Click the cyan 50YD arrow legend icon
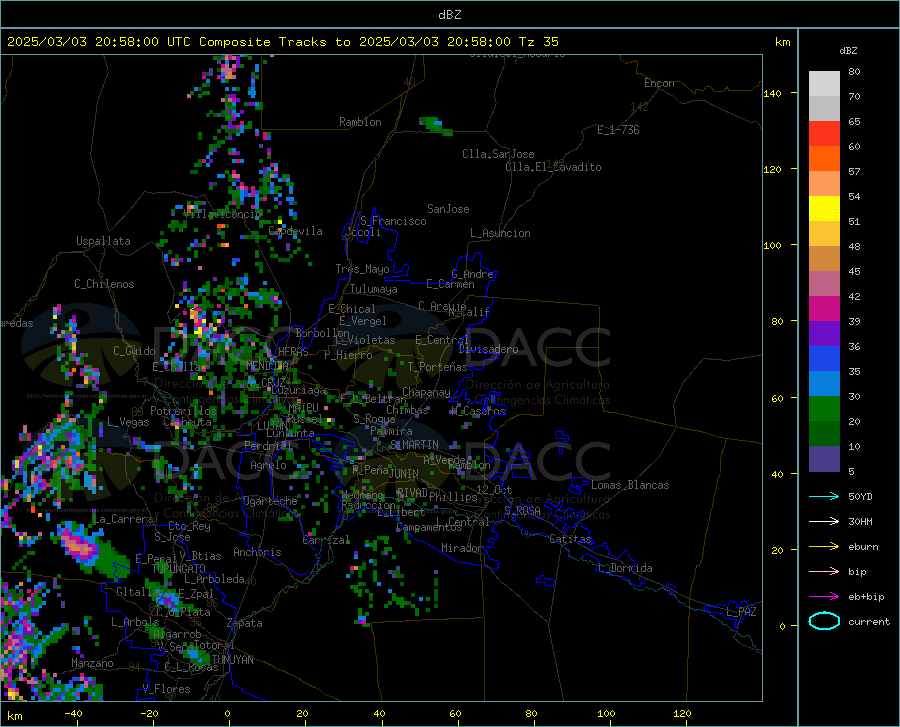Image resolution: width=900 pixels, height=727 pixels. pyautogui.click(x=824, y=496)
